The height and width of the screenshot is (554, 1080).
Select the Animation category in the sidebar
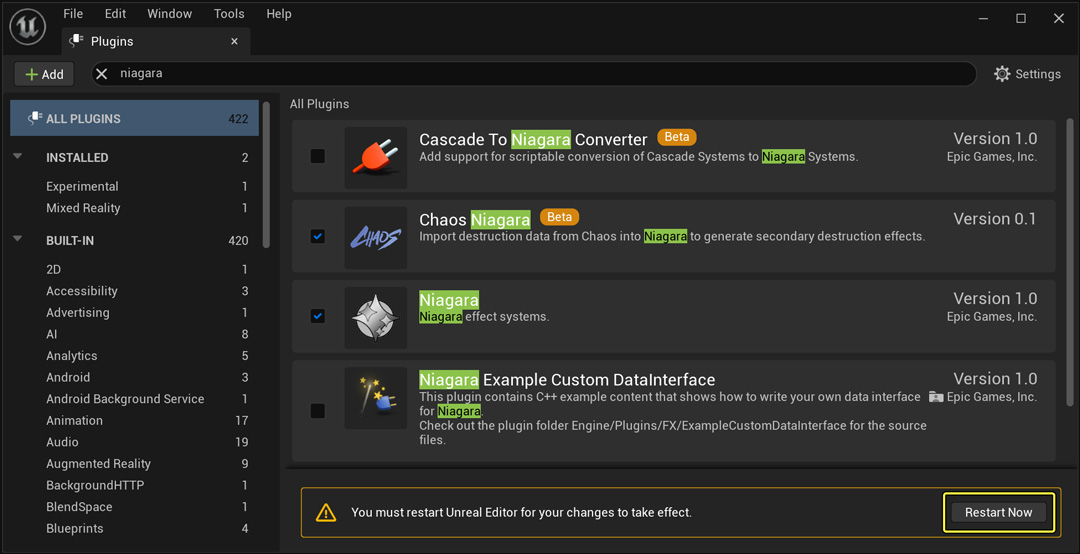click(x=74, y=420)
